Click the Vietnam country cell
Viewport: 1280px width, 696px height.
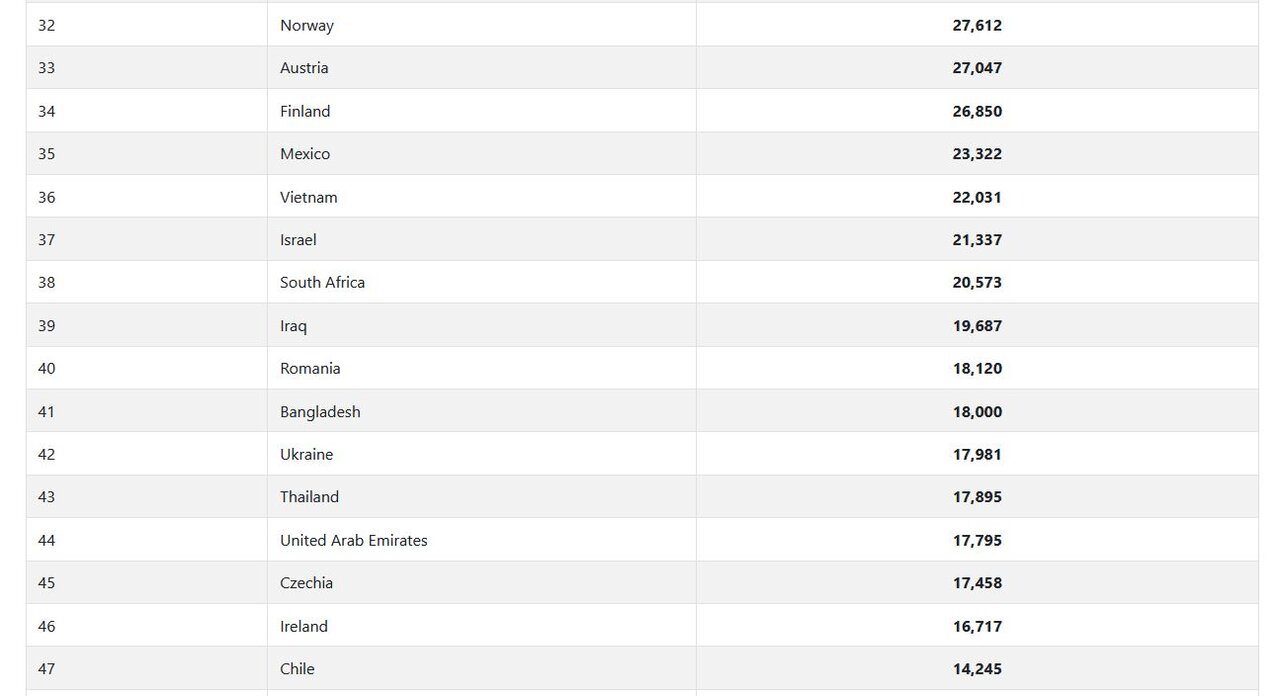(309, 197)
